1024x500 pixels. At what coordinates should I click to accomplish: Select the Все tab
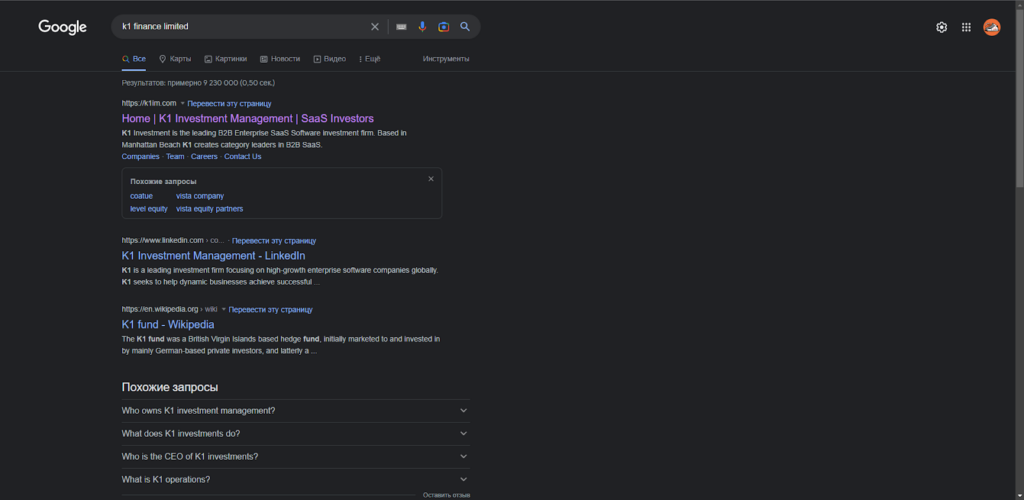[134, 59]
